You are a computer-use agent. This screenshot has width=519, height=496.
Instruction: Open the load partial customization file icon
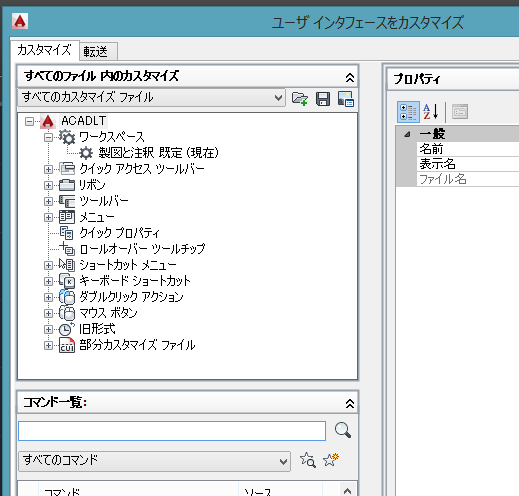(300, 99)
